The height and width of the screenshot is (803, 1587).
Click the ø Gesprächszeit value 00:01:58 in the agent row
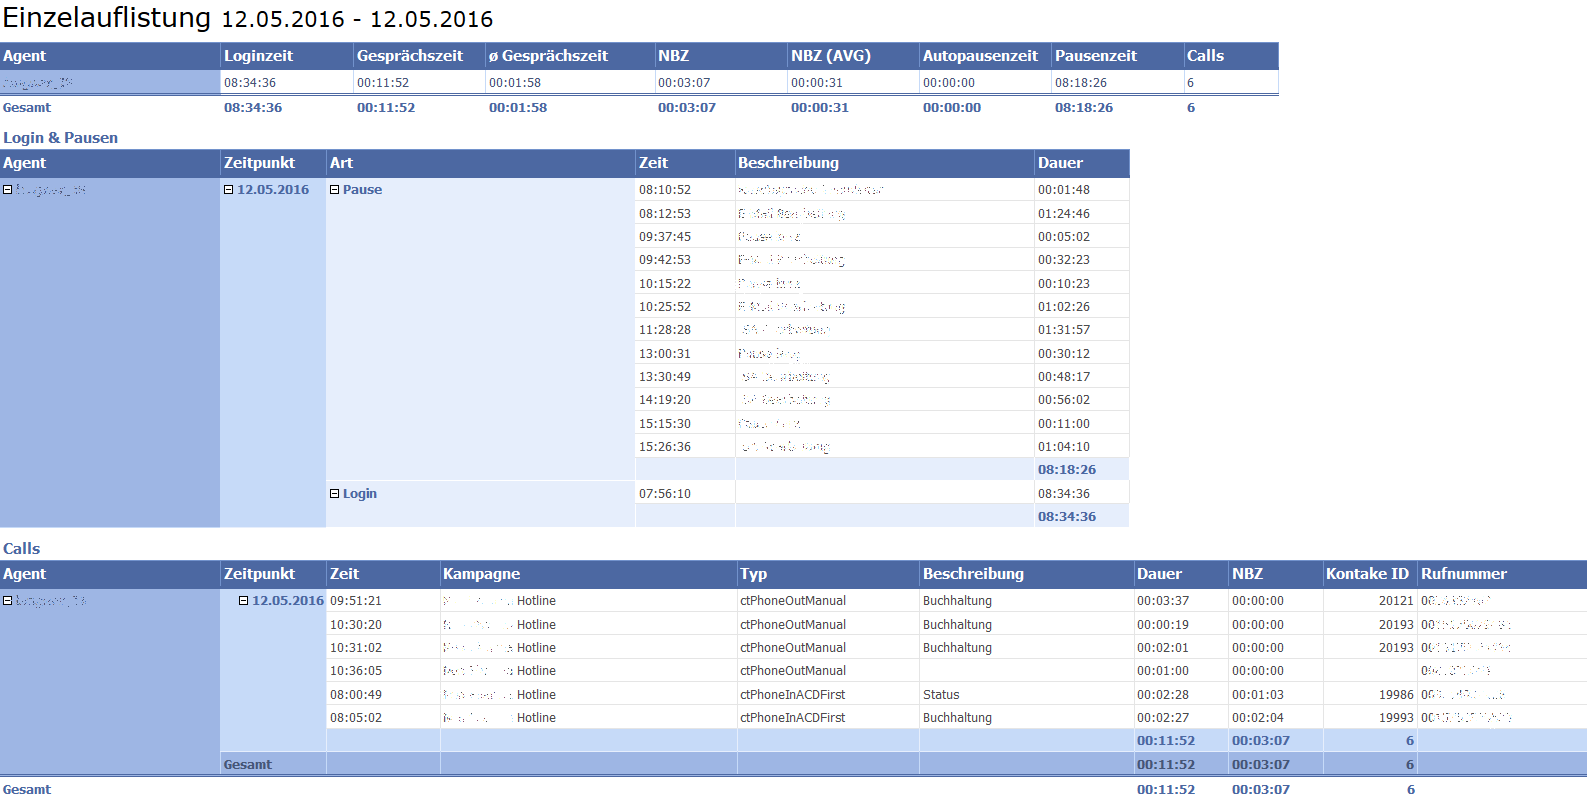pyautogui.click(x=515, y=83)
